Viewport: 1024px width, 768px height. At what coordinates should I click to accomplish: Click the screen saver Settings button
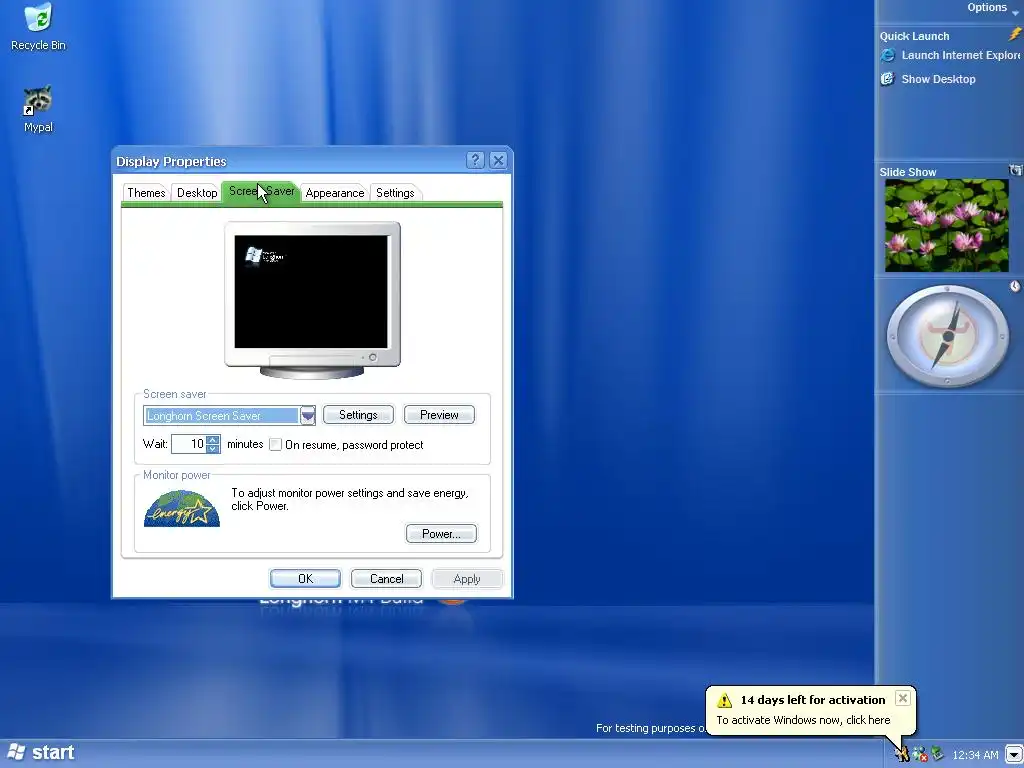coord(358,415)
